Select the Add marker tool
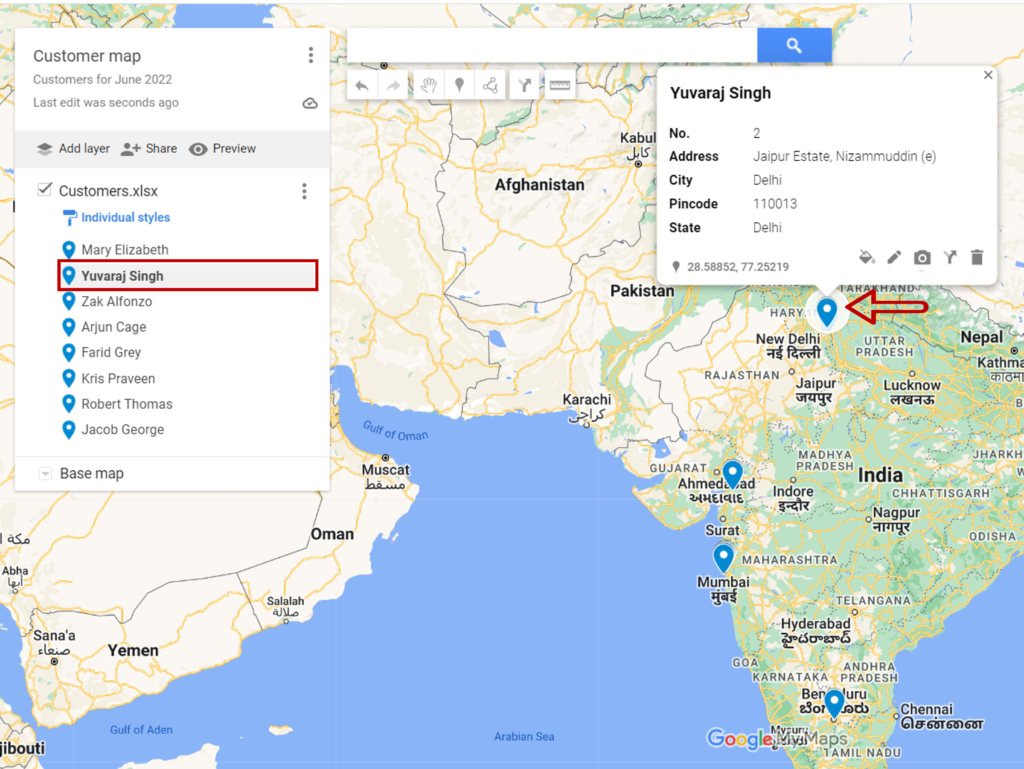The height and width of the screenshot is (769, 1024). pyautogui.click(x=459, y=84)
